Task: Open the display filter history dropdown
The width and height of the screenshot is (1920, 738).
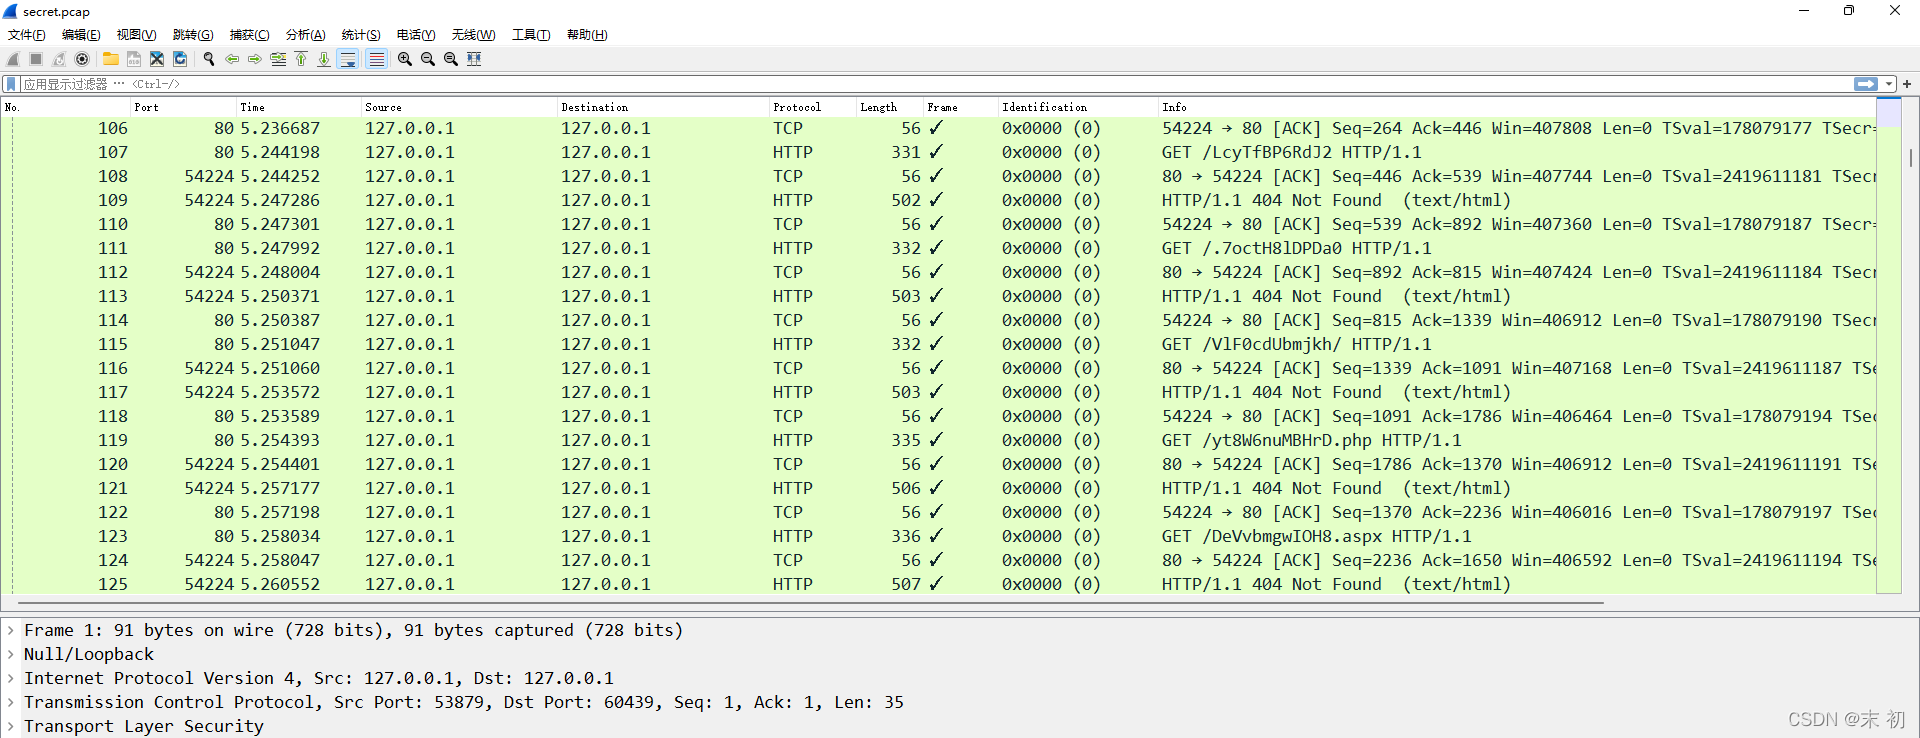Action: coord(1889,84)
